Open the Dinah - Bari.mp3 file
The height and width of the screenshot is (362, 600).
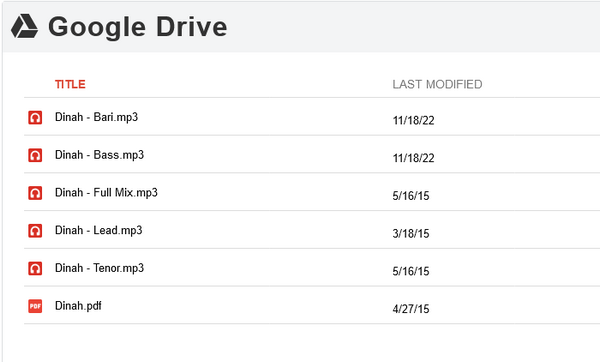pyautogui.click(x=96, y=117)
